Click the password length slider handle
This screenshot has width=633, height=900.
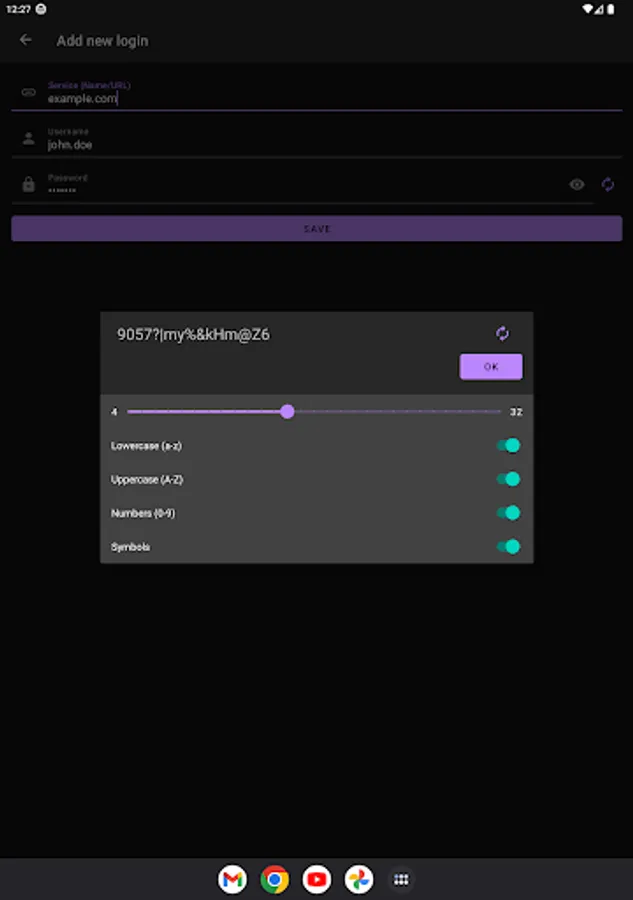click(x=288, y=411)
